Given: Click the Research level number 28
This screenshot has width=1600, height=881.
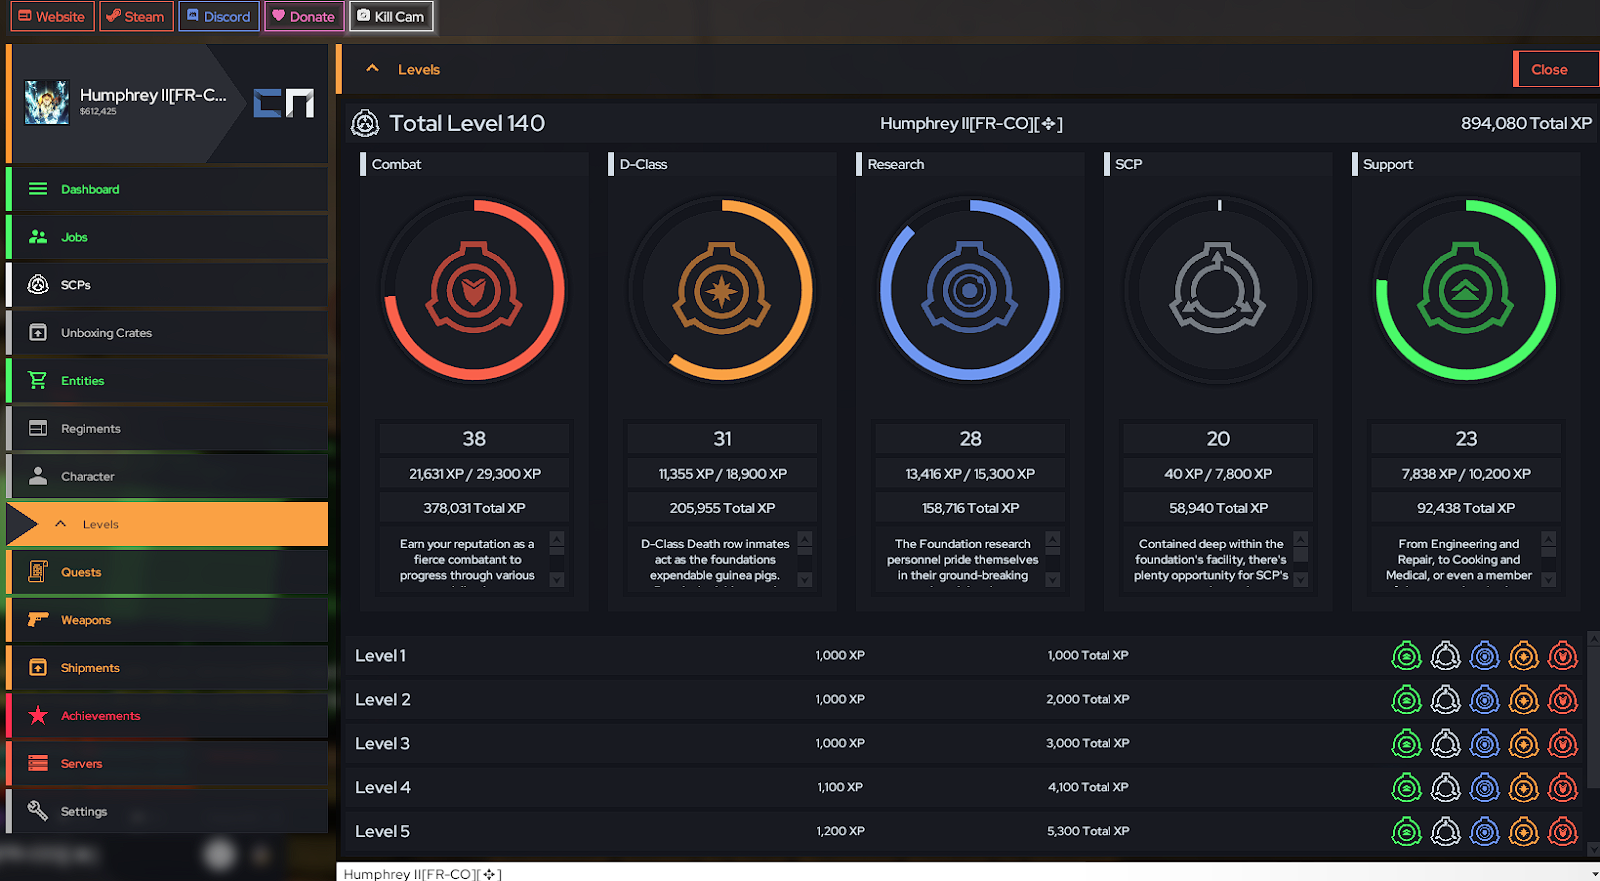Looking at the screenshot, I should (970, 439).
